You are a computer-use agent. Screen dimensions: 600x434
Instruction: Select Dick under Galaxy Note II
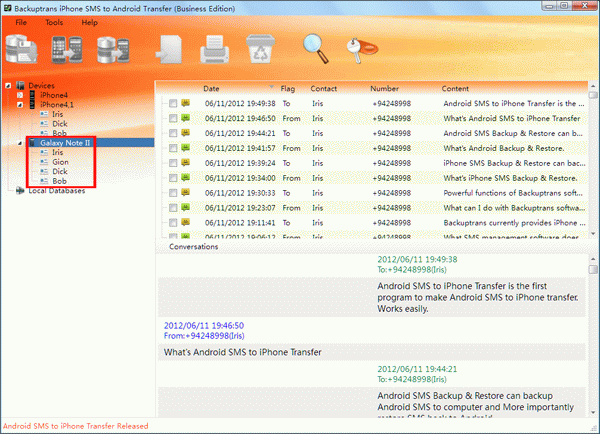point(60,171)
